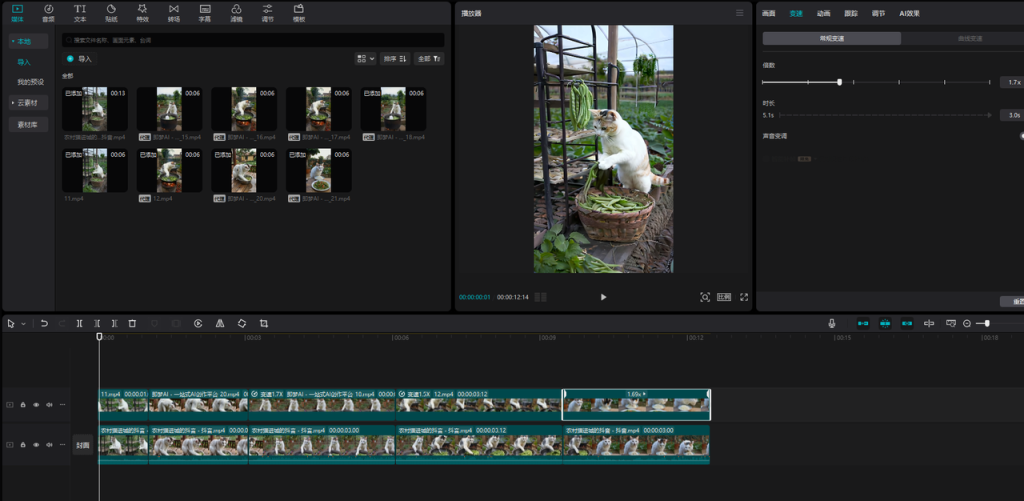The width and height of the screenshot is (1024, 501).
Task: Toggle the 声音变调 switch
Action: [1021, 136]
